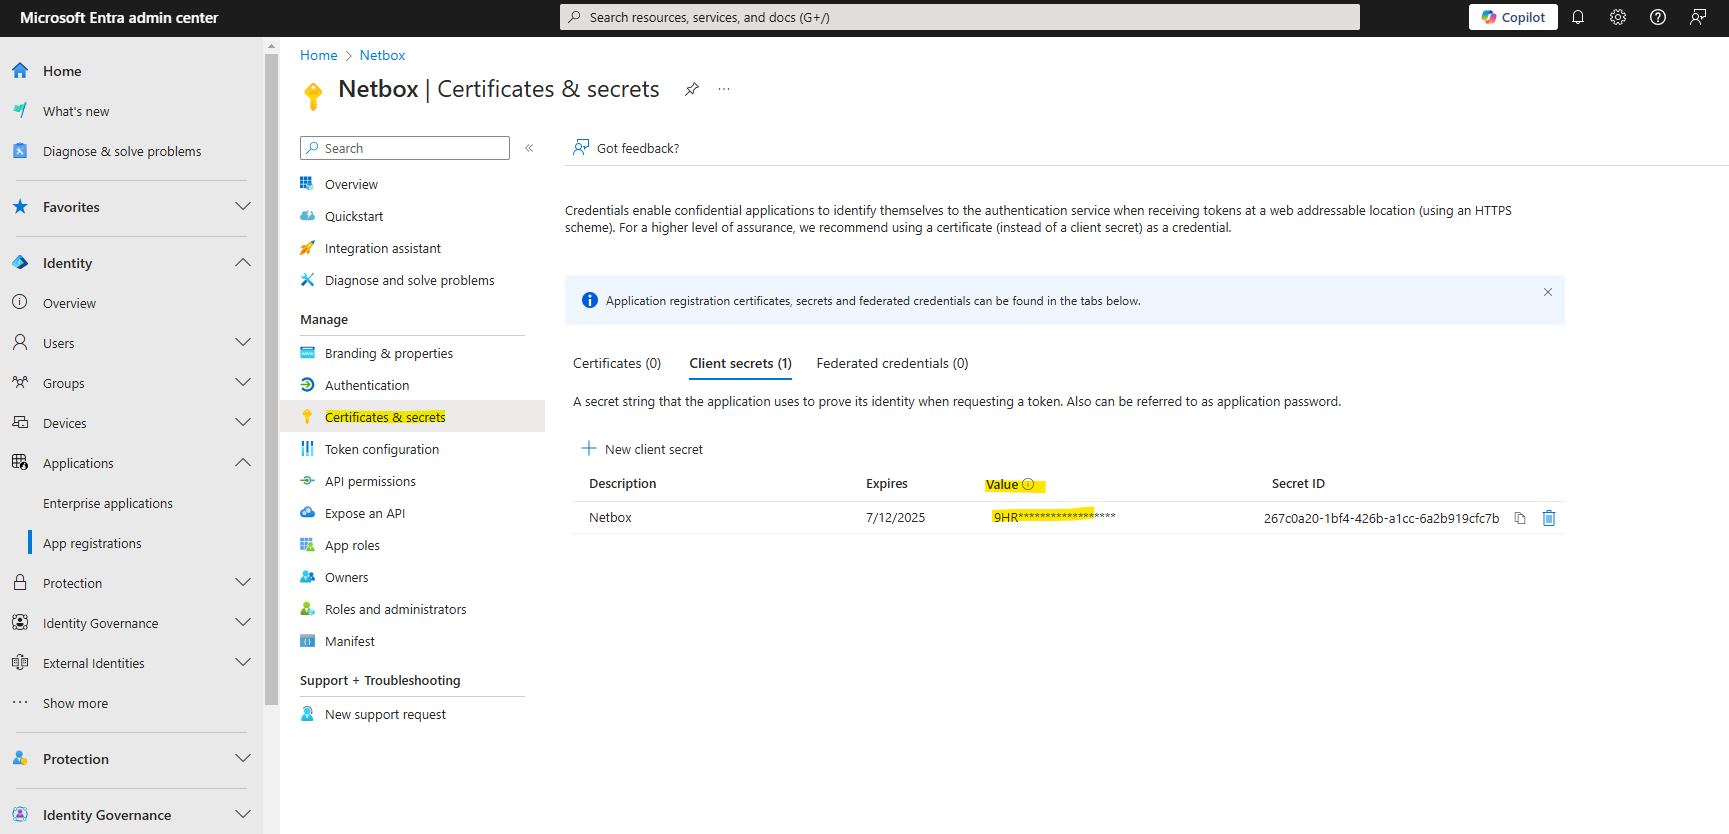Go to Netbox breadcrumb

pyautogui.click(x=382, y=55)
